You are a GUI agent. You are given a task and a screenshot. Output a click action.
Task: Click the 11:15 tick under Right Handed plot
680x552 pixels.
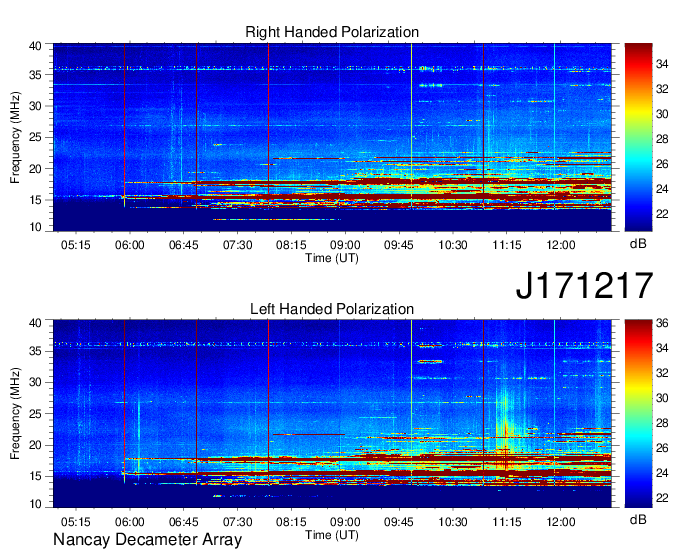click(507, 245)
